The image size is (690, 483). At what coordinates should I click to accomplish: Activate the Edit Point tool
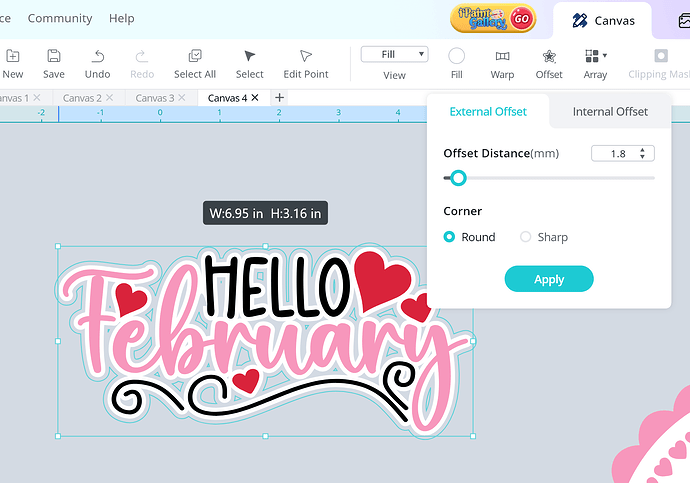306,56
